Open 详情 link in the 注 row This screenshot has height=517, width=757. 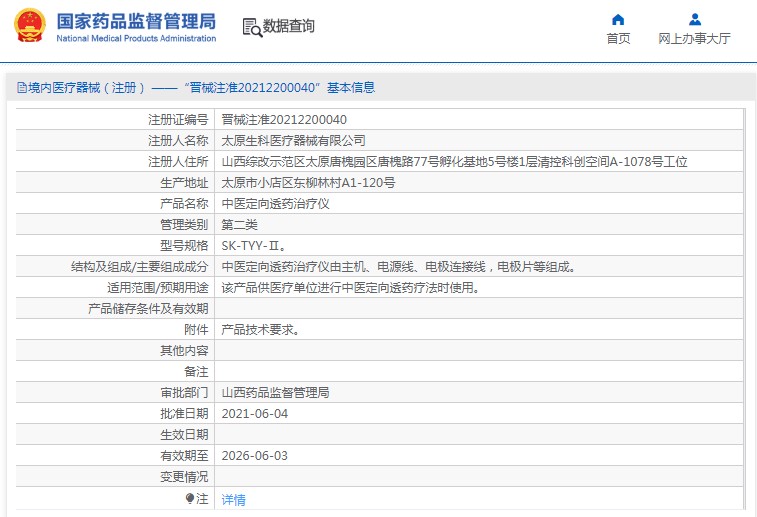(234, 500)
